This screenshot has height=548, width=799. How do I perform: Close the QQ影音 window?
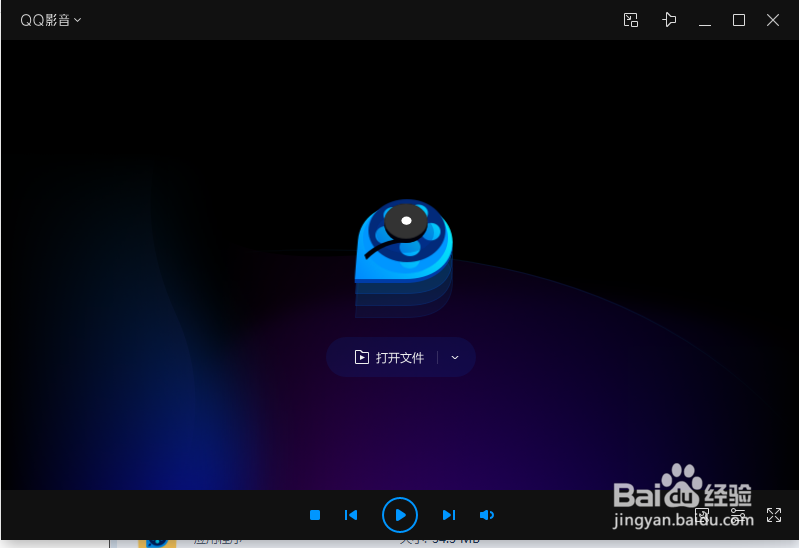click(x=773, y=20)
